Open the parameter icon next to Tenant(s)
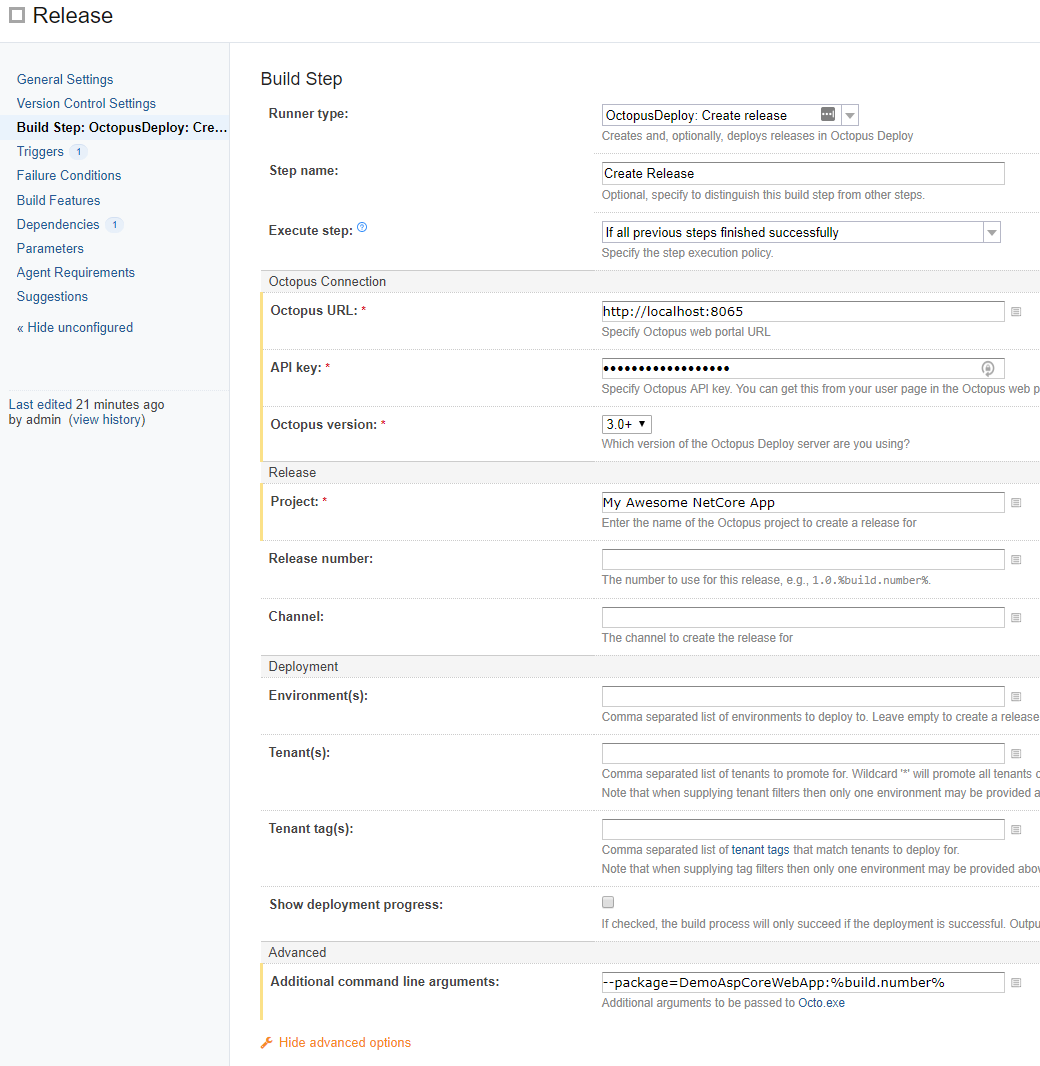 (x=1016, y=753)
